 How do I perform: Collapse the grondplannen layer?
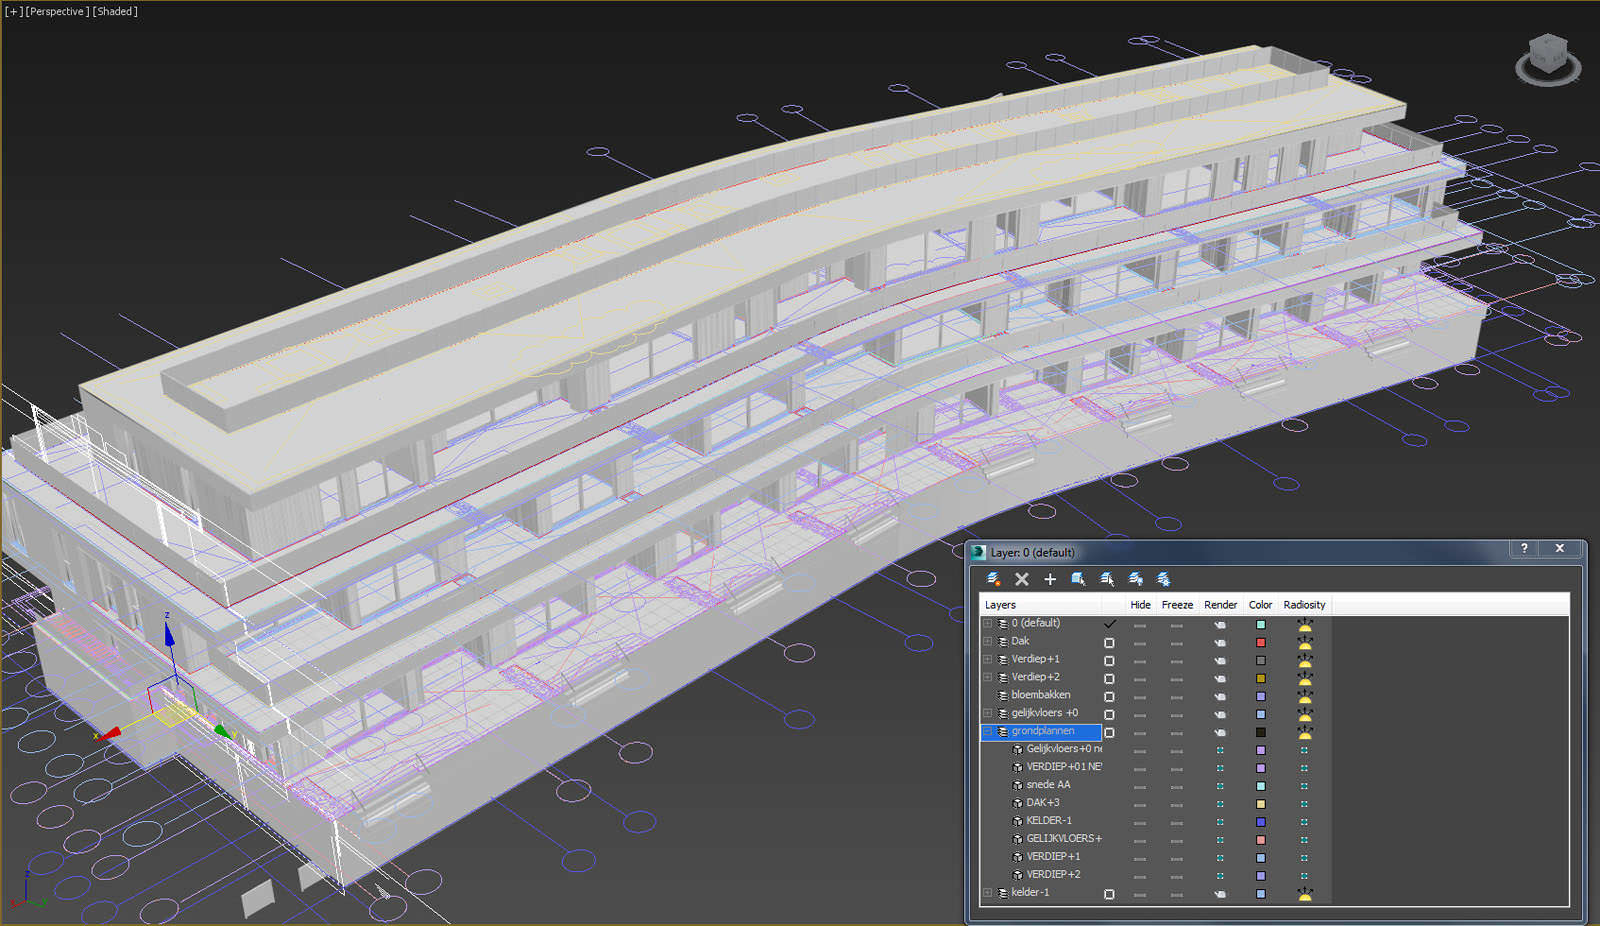pyautogui.click(x=988, y=731)
